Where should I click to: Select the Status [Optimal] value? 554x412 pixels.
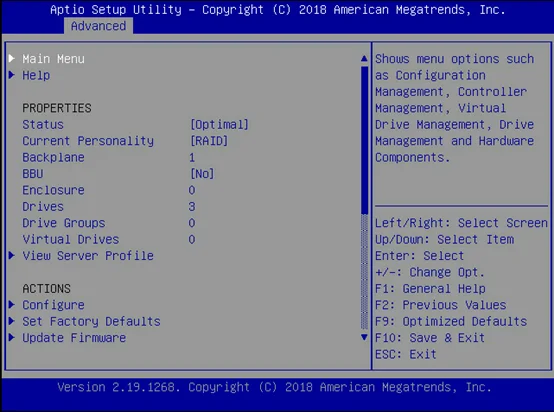[219, 124]
